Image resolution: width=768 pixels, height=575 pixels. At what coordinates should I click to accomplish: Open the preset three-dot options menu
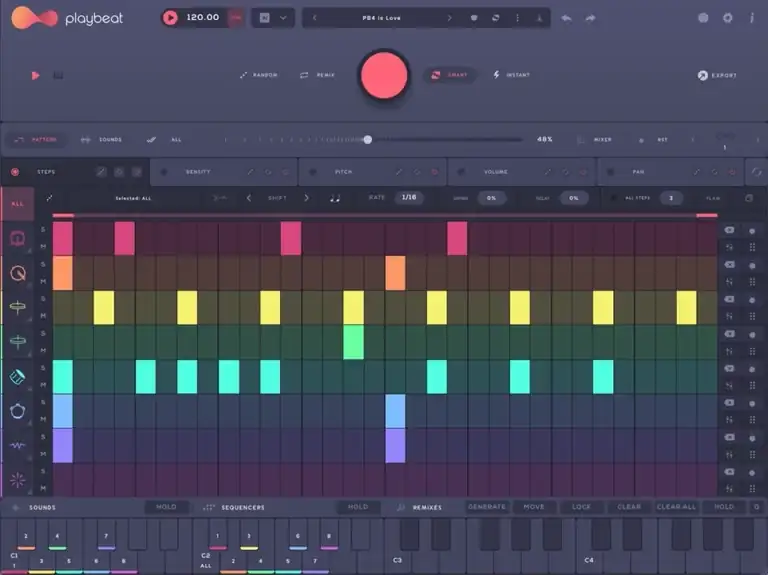click(517, 18)
